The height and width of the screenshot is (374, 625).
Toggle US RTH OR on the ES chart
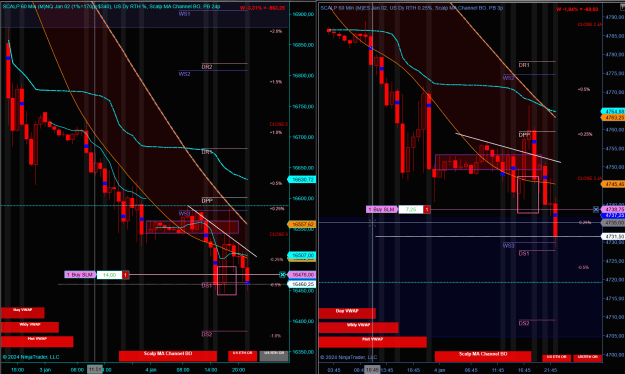[588, 358]
